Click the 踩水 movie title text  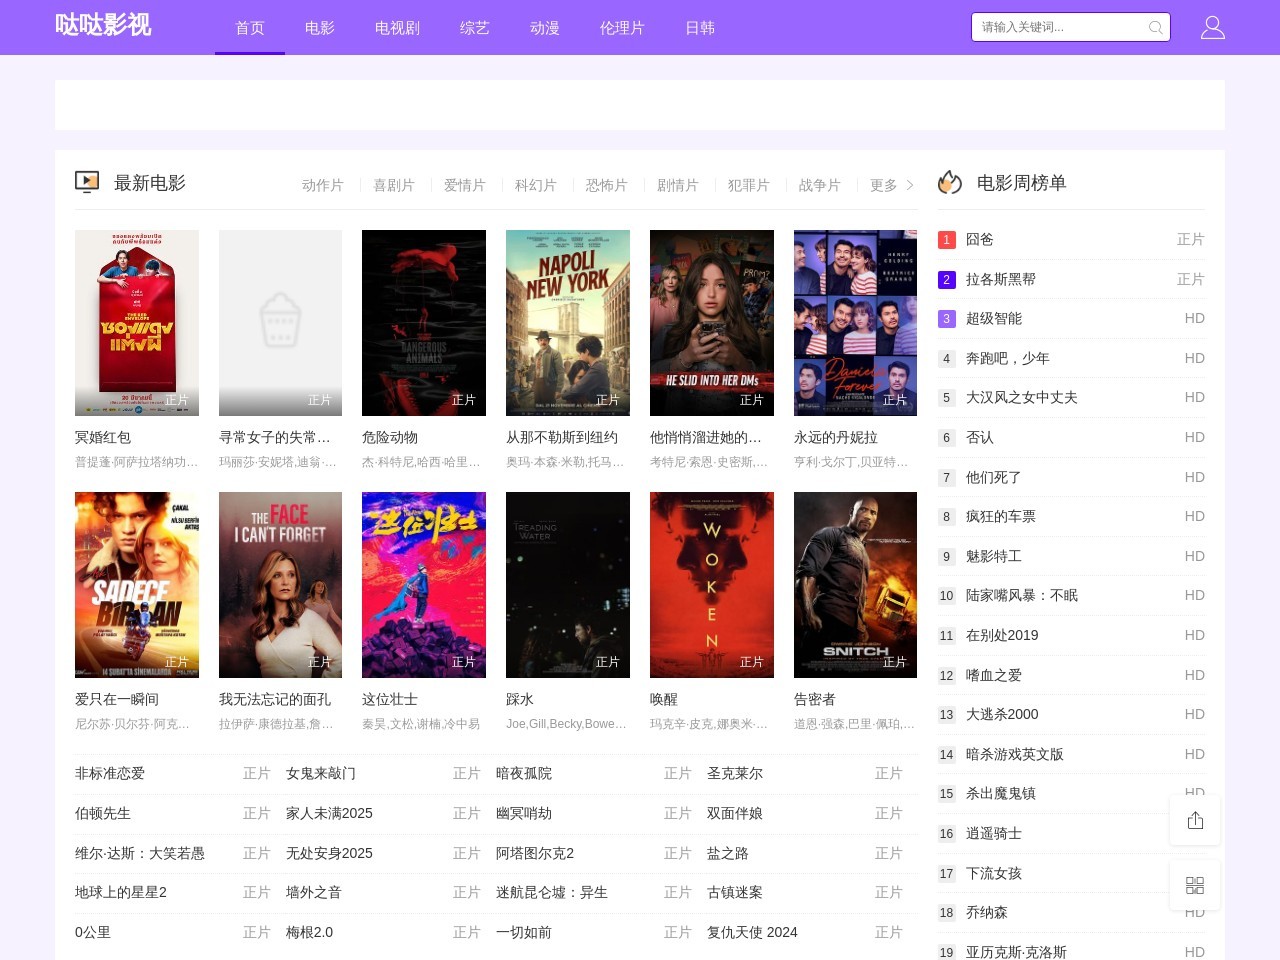(520, 699)
